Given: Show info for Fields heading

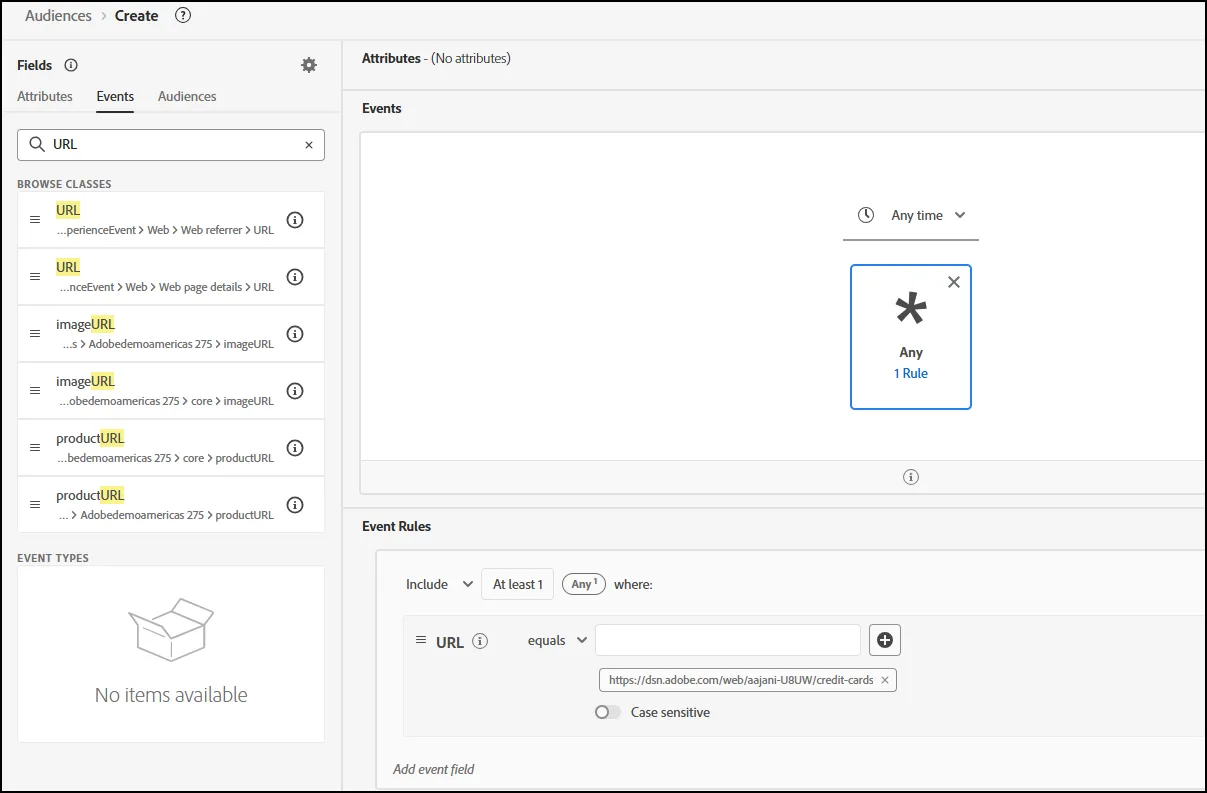Looking at the screenshot, I should (x=71, y=65).
